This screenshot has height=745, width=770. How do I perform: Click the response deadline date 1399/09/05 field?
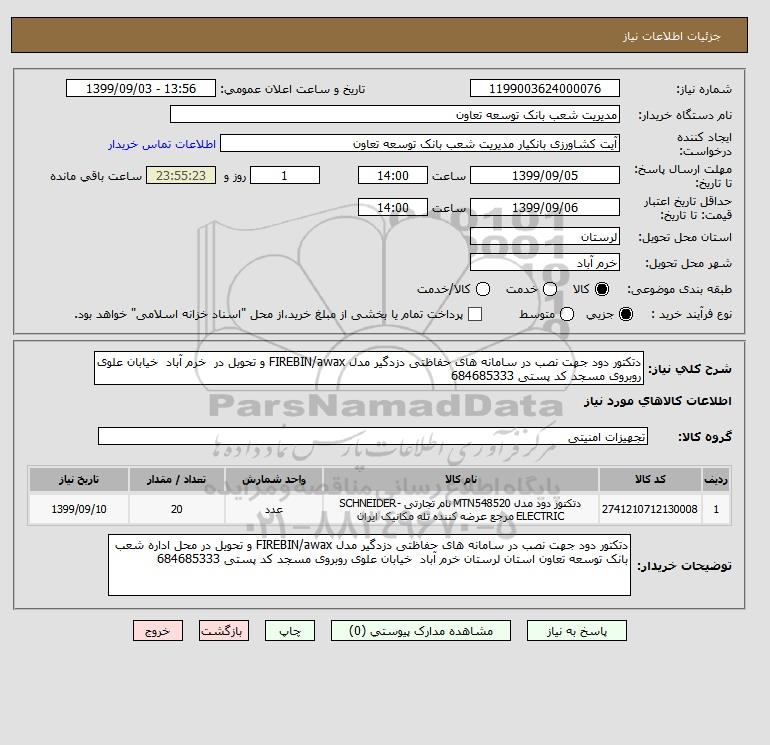(x=545, y=175)
